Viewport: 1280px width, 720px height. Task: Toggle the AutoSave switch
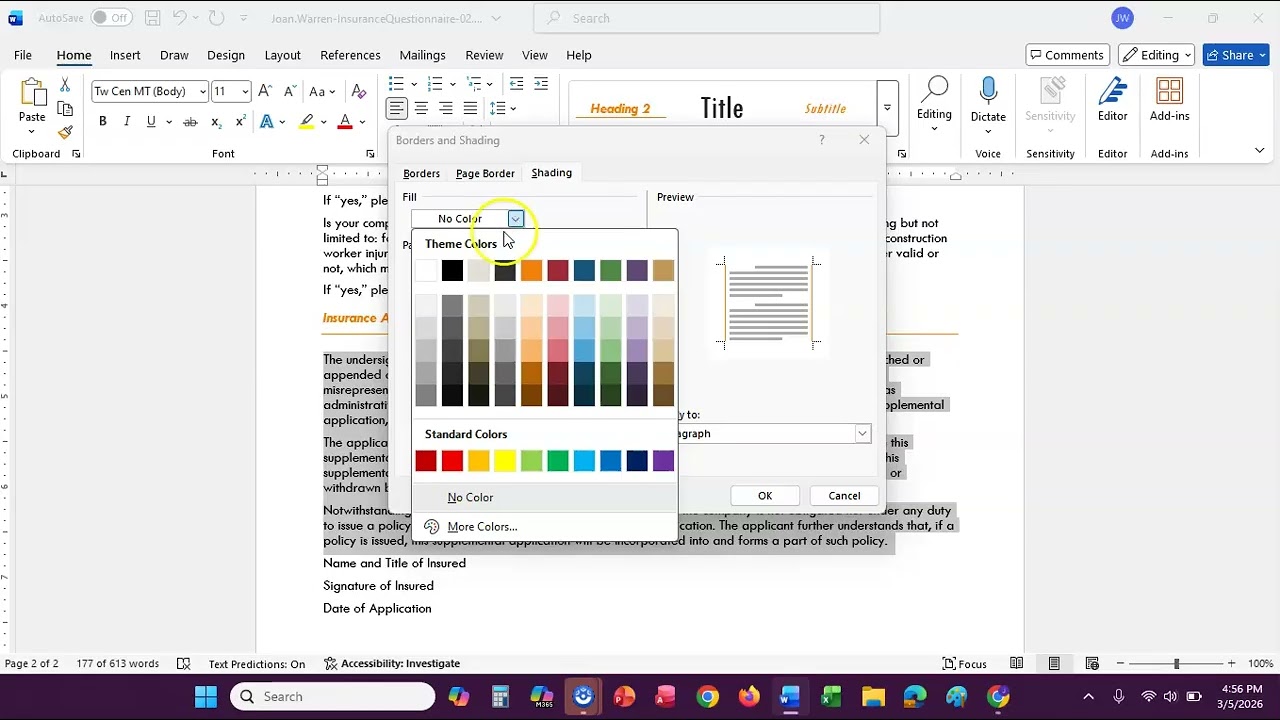[x=111, y=18]
